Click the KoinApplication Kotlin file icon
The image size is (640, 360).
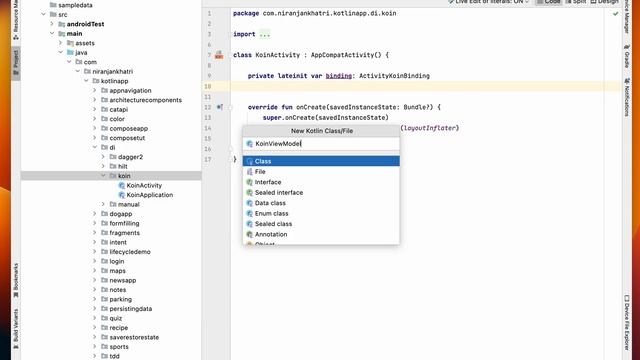click(x=121, y=195)
